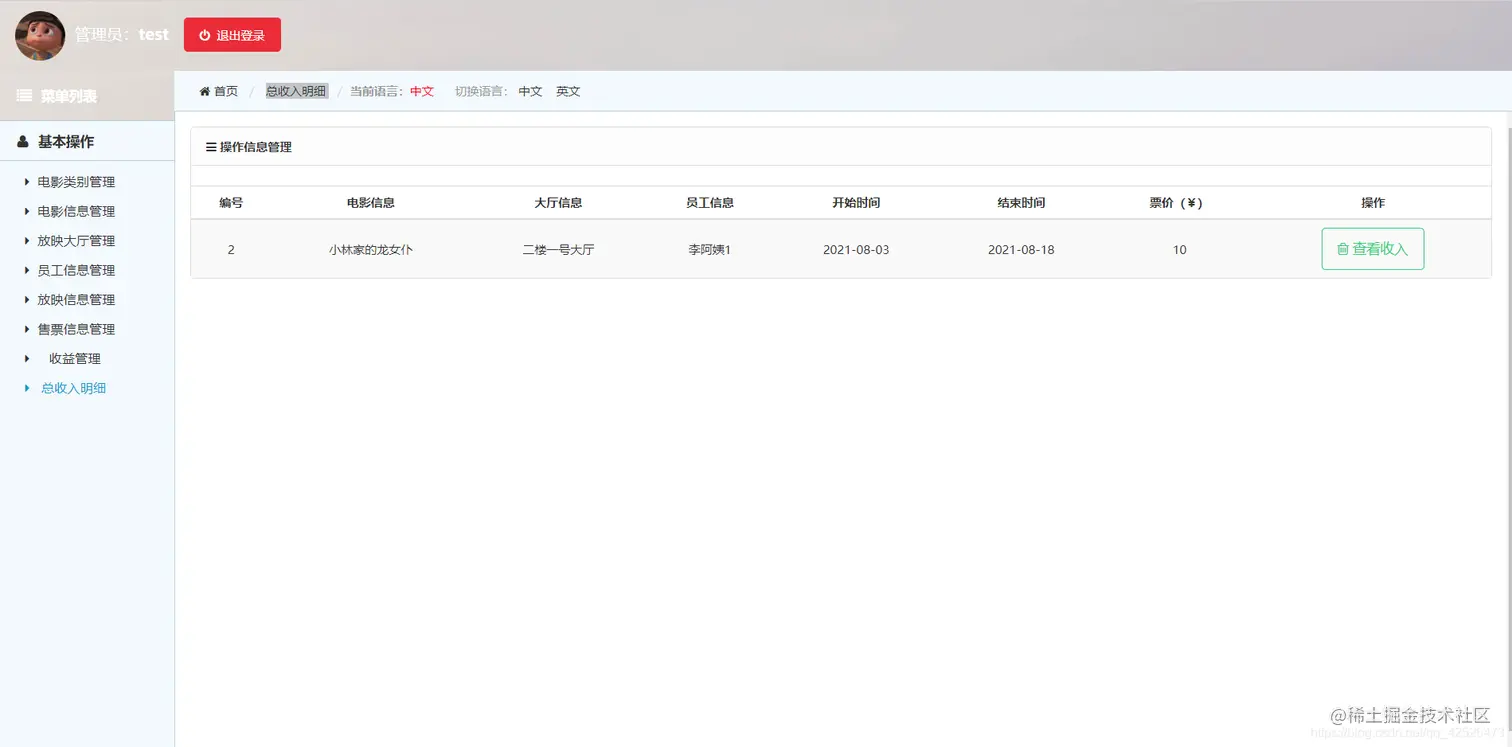Click the 员工信息 column header
Viewport: 1512px width, 747px height.
[710, 203]
